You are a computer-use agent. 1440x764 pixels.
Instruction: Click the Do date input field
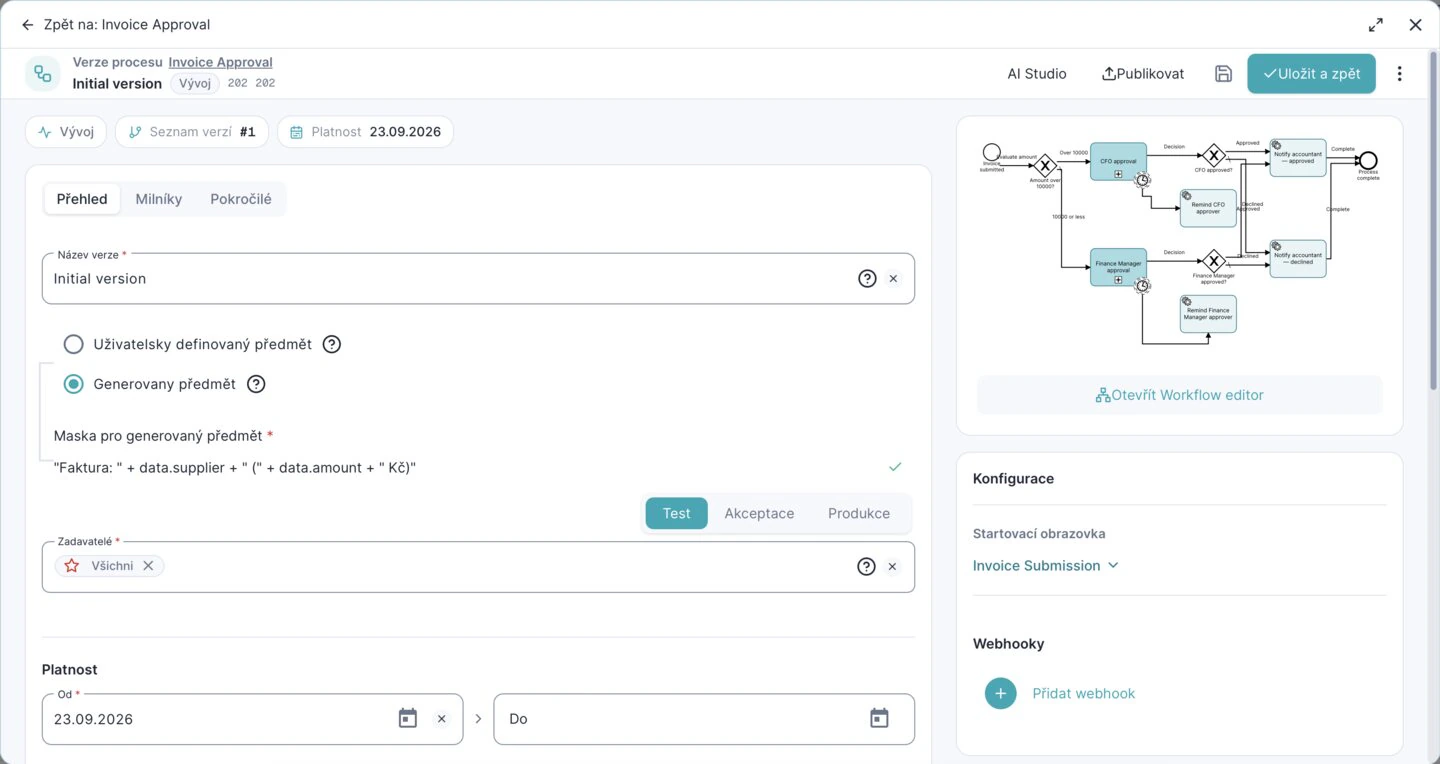[x=704, y=719]
